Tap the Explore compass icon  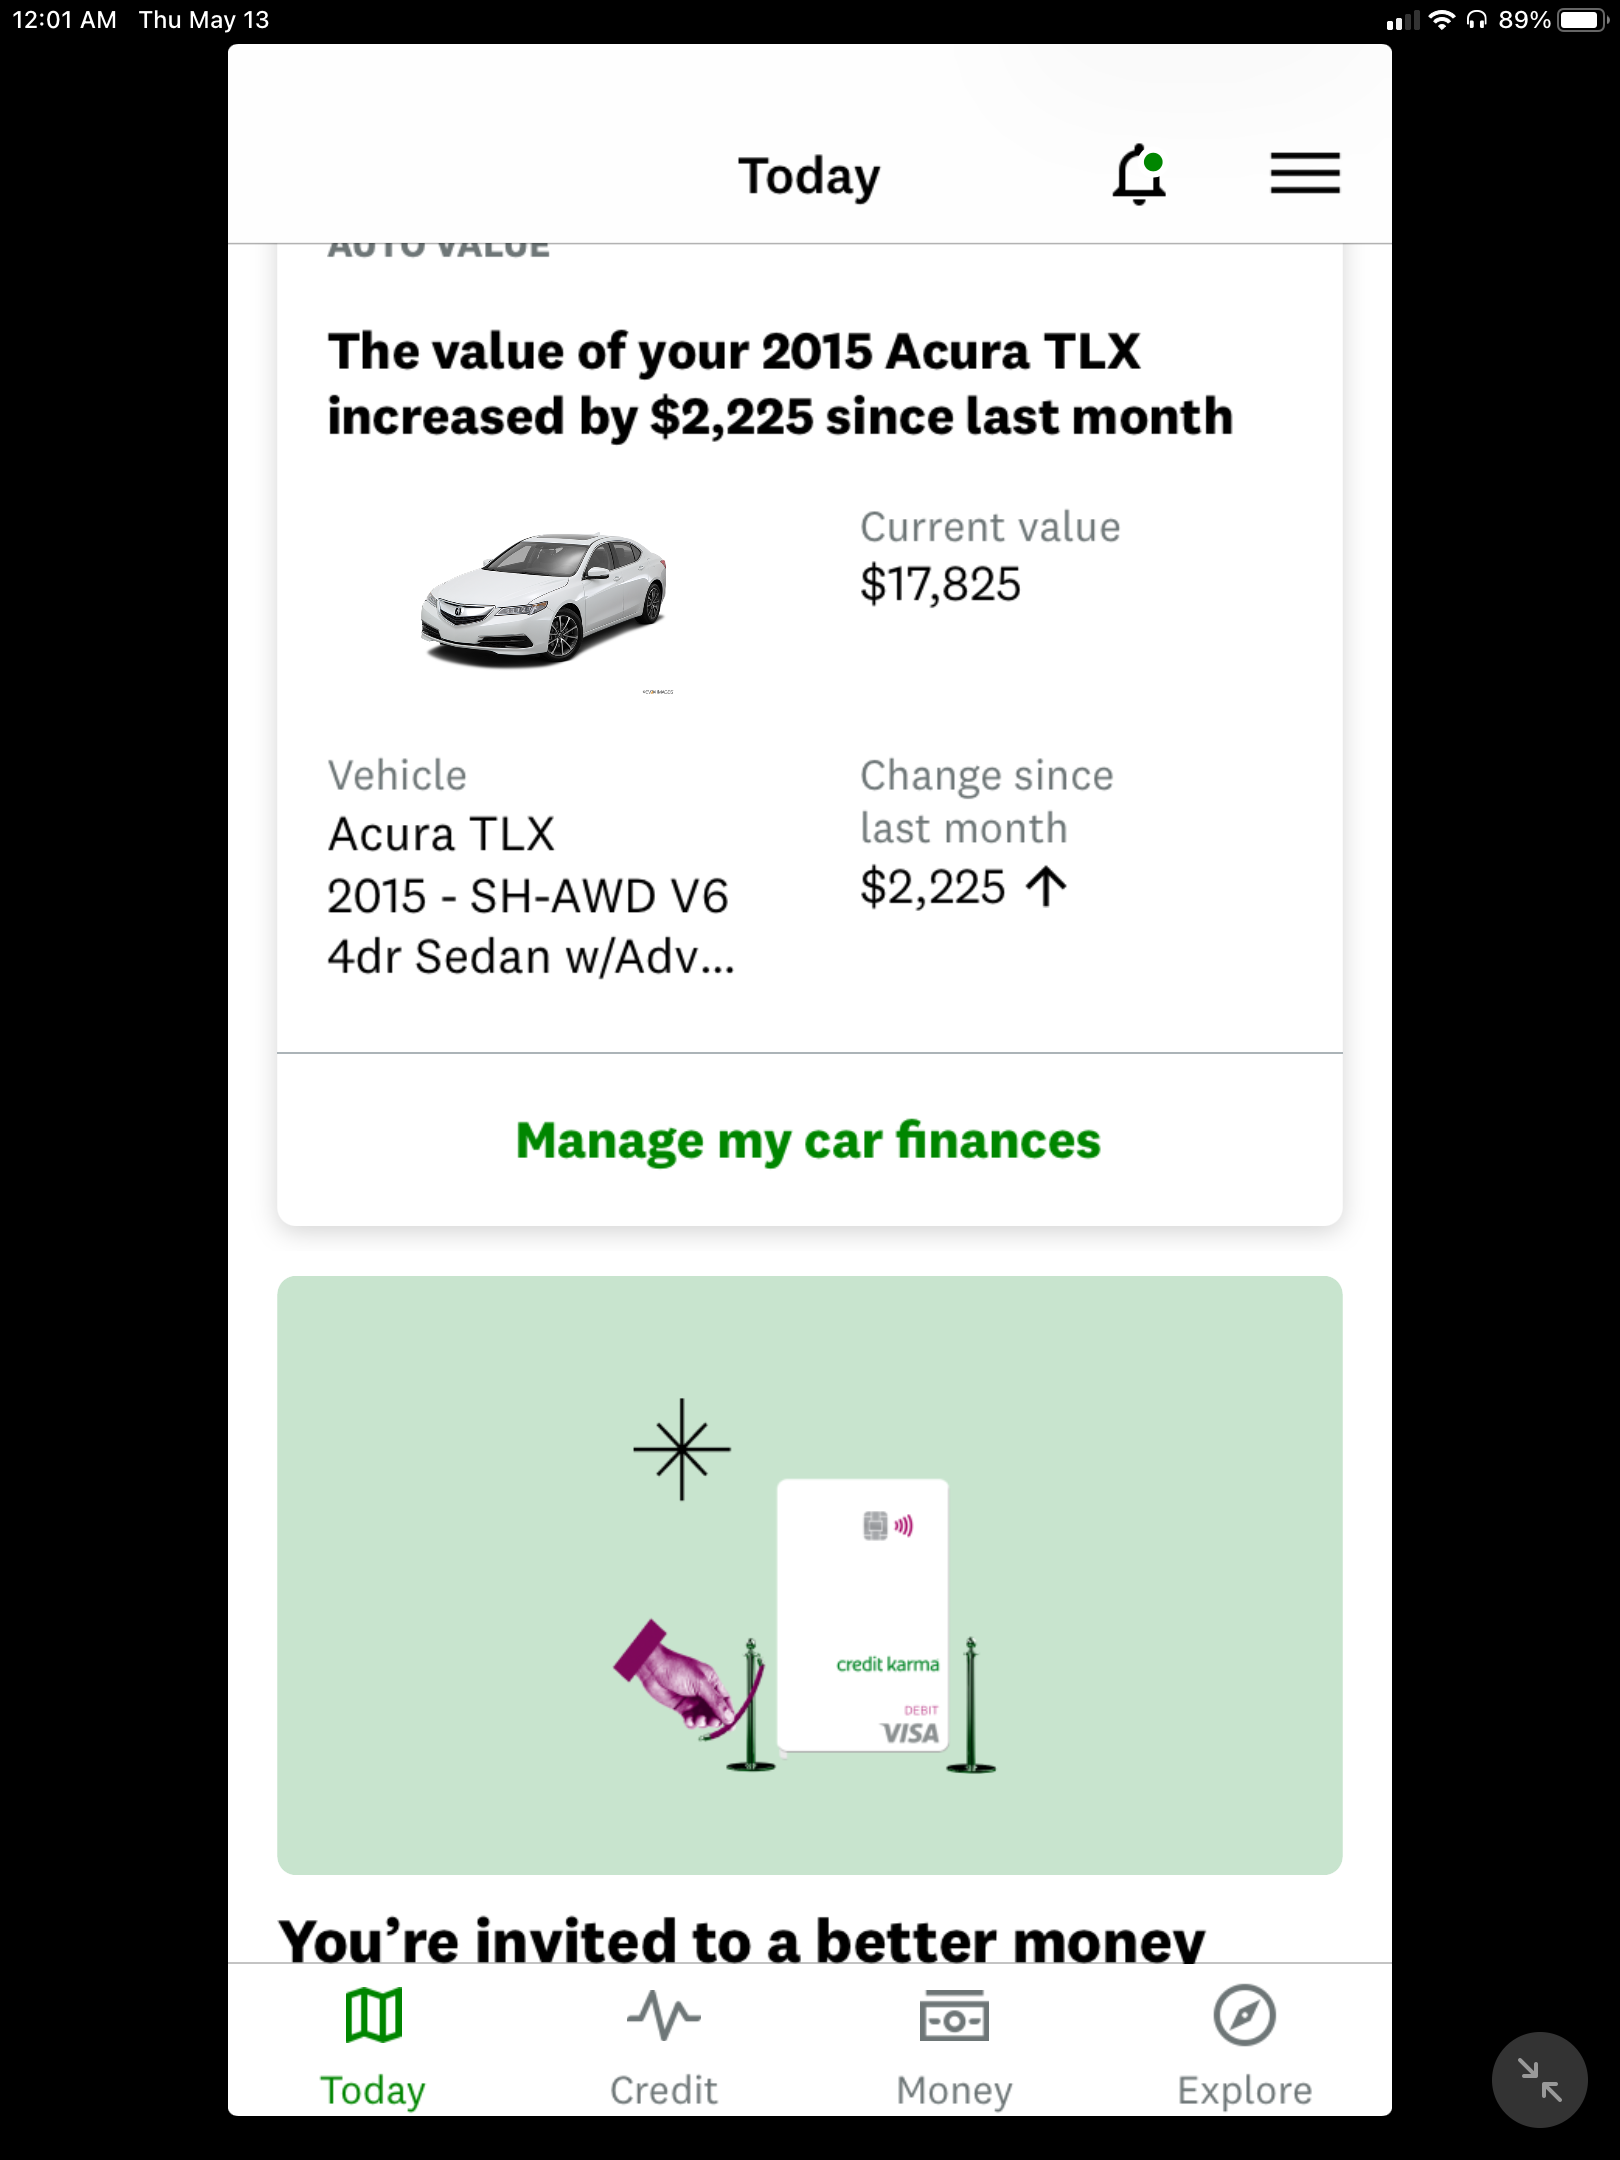[1244, 2015]
